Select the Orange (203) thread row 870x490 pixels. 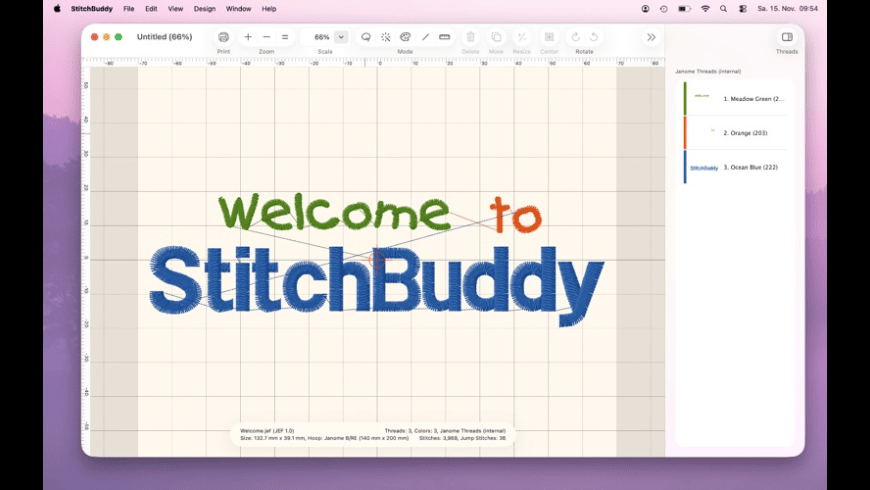735,133
